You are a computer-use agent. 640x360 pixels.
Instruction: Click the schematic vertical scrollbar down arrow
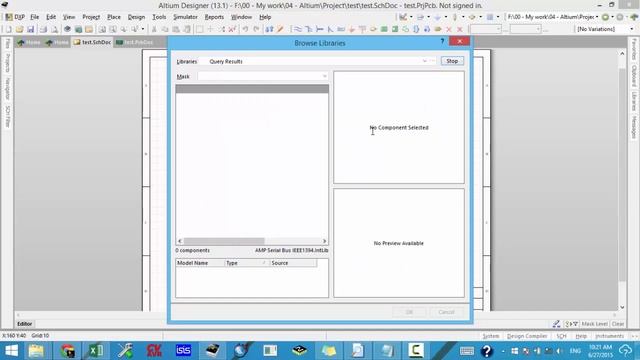pos(622,307)
